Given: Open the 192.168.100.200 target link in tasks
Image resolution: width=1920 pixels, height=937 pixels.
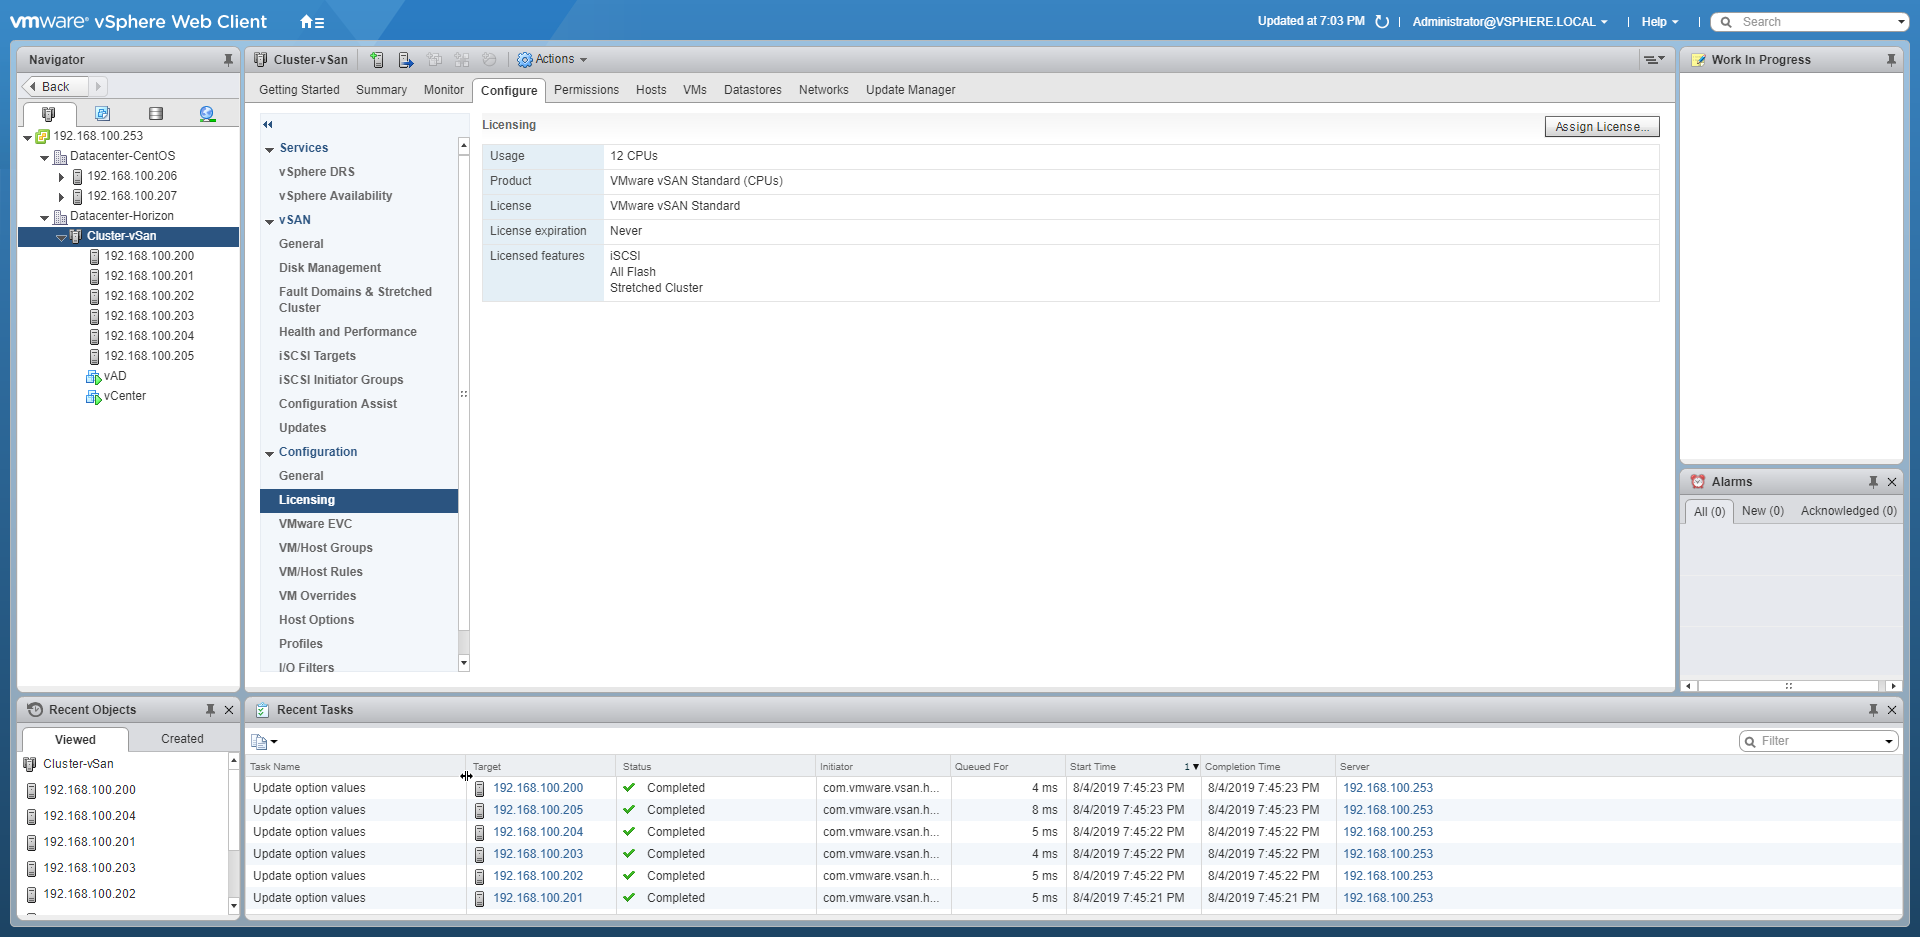Looking at the screenshot, I should click(x=537, y=788).
